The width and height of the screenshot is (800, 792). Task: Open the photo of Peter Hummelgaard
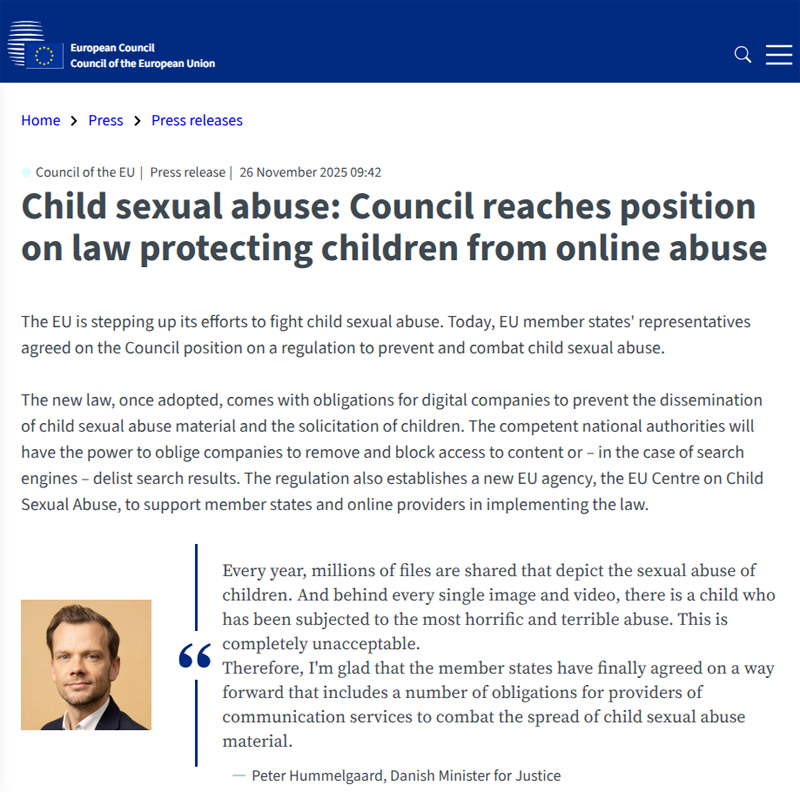pos(86,665)
